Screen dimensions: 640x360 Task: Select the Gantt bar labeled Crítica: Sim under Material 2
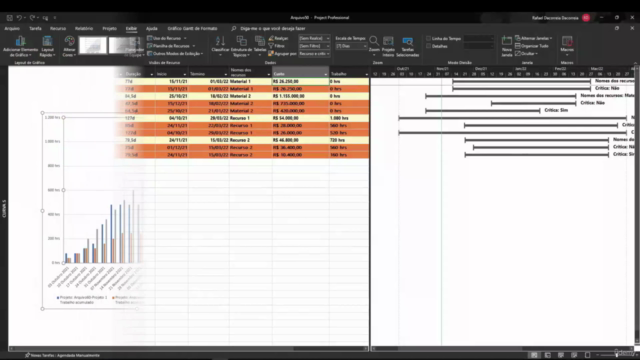482,111
